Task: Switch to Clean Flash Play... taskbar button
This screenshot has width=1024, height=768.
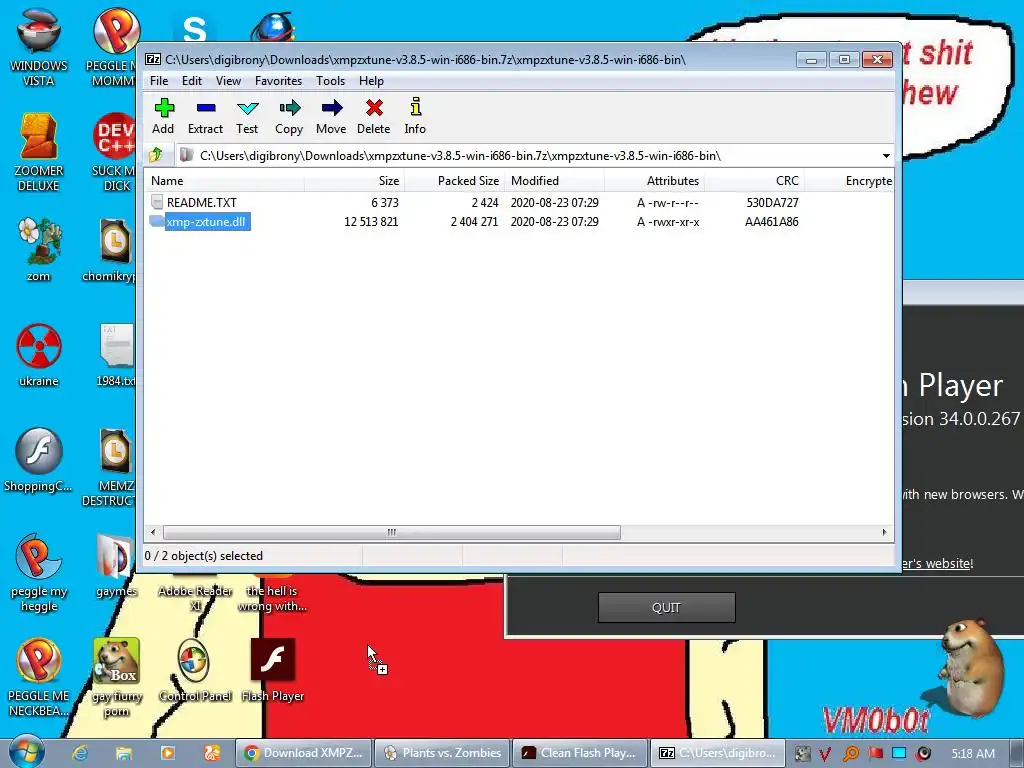Action: (x=581, y=753)
